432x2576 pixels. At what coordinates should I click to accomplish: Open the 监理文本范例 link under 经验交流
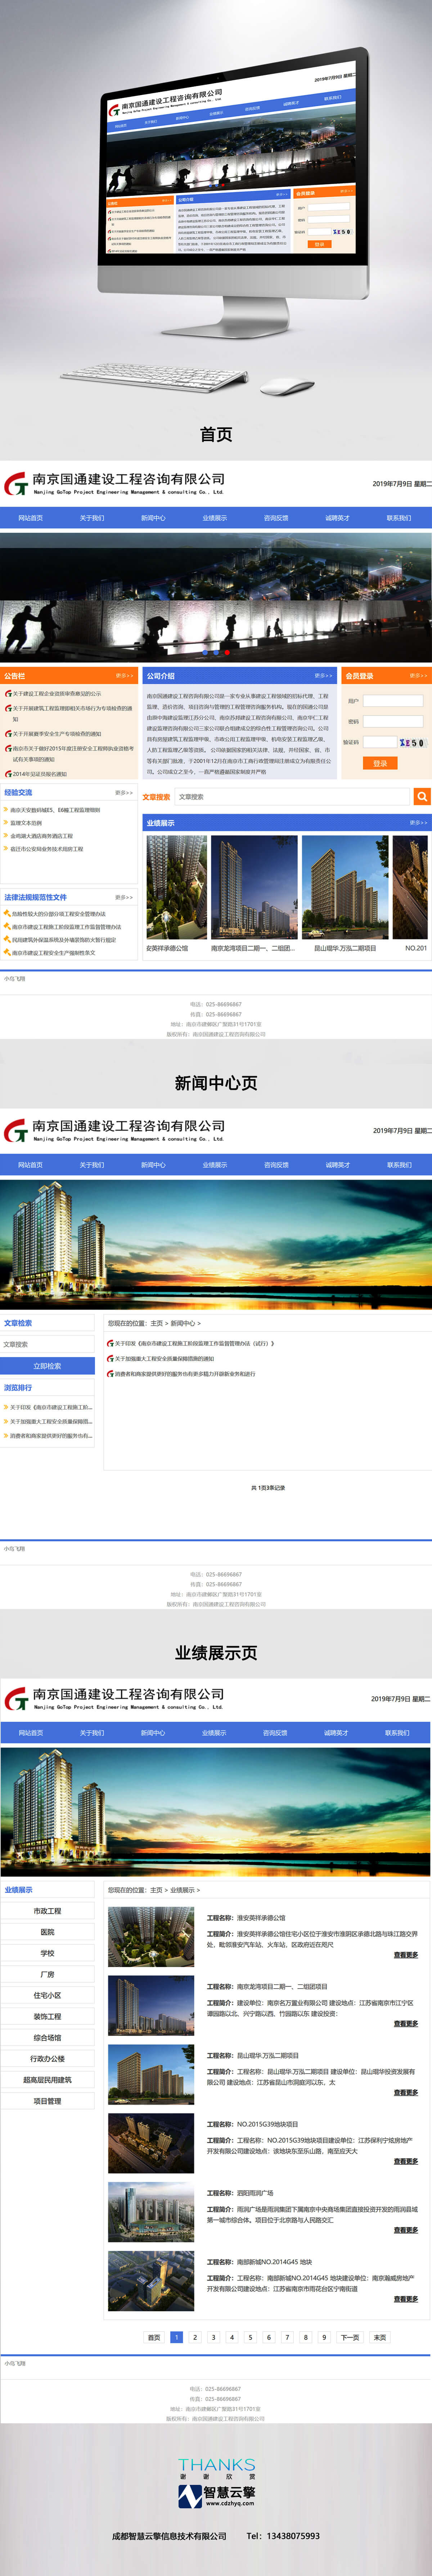(x=27, y=823)
